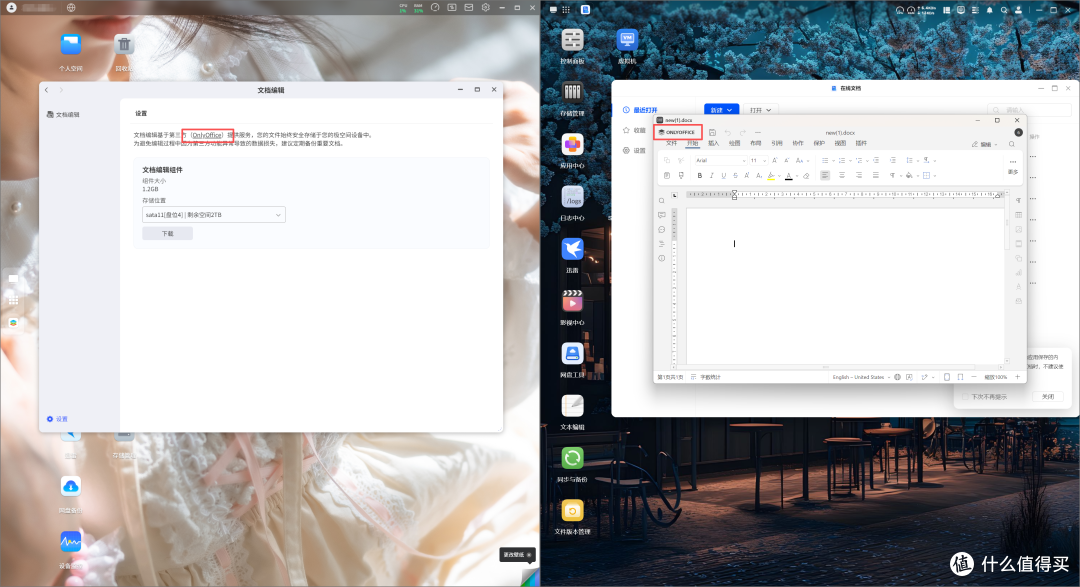The image size is (1080, 587).
Task: Switch to the 引用 tab
Action: (777, 143)
